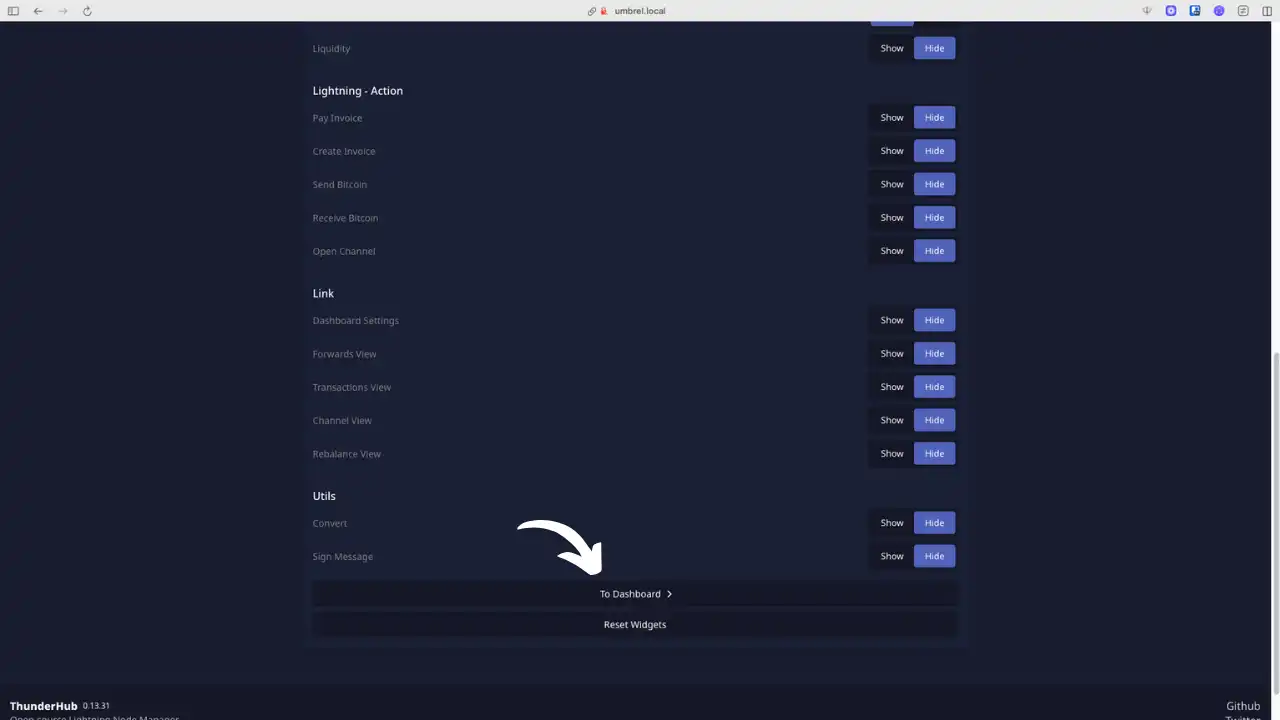Show the Channel View widget
1280x720 pixels.
[892, 420]
